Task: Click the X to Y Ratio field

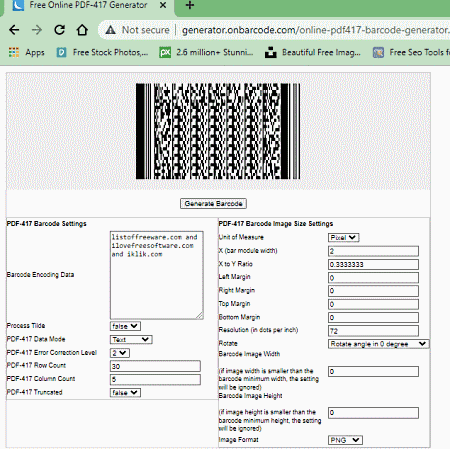Action: tap(373, 264)
